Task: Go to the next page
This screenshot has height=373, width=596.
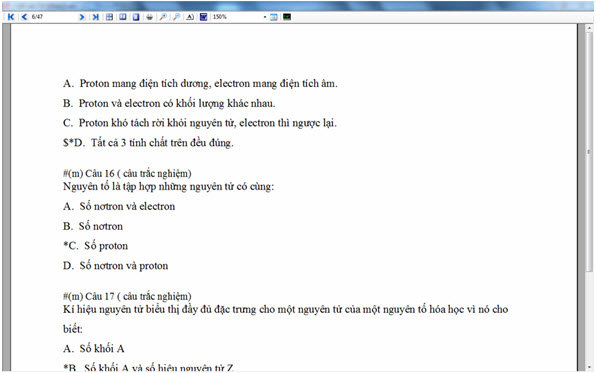Action: pyautogui.click(x=81, y=17)
